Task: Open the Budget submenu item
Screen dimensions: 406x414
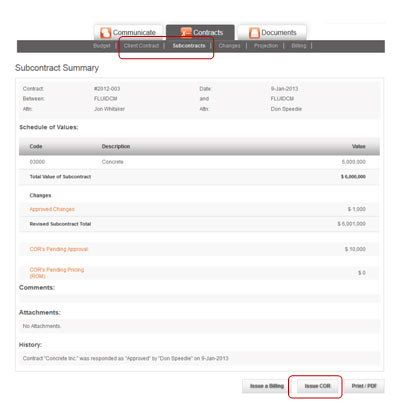Action: click(x=102, y=46)
